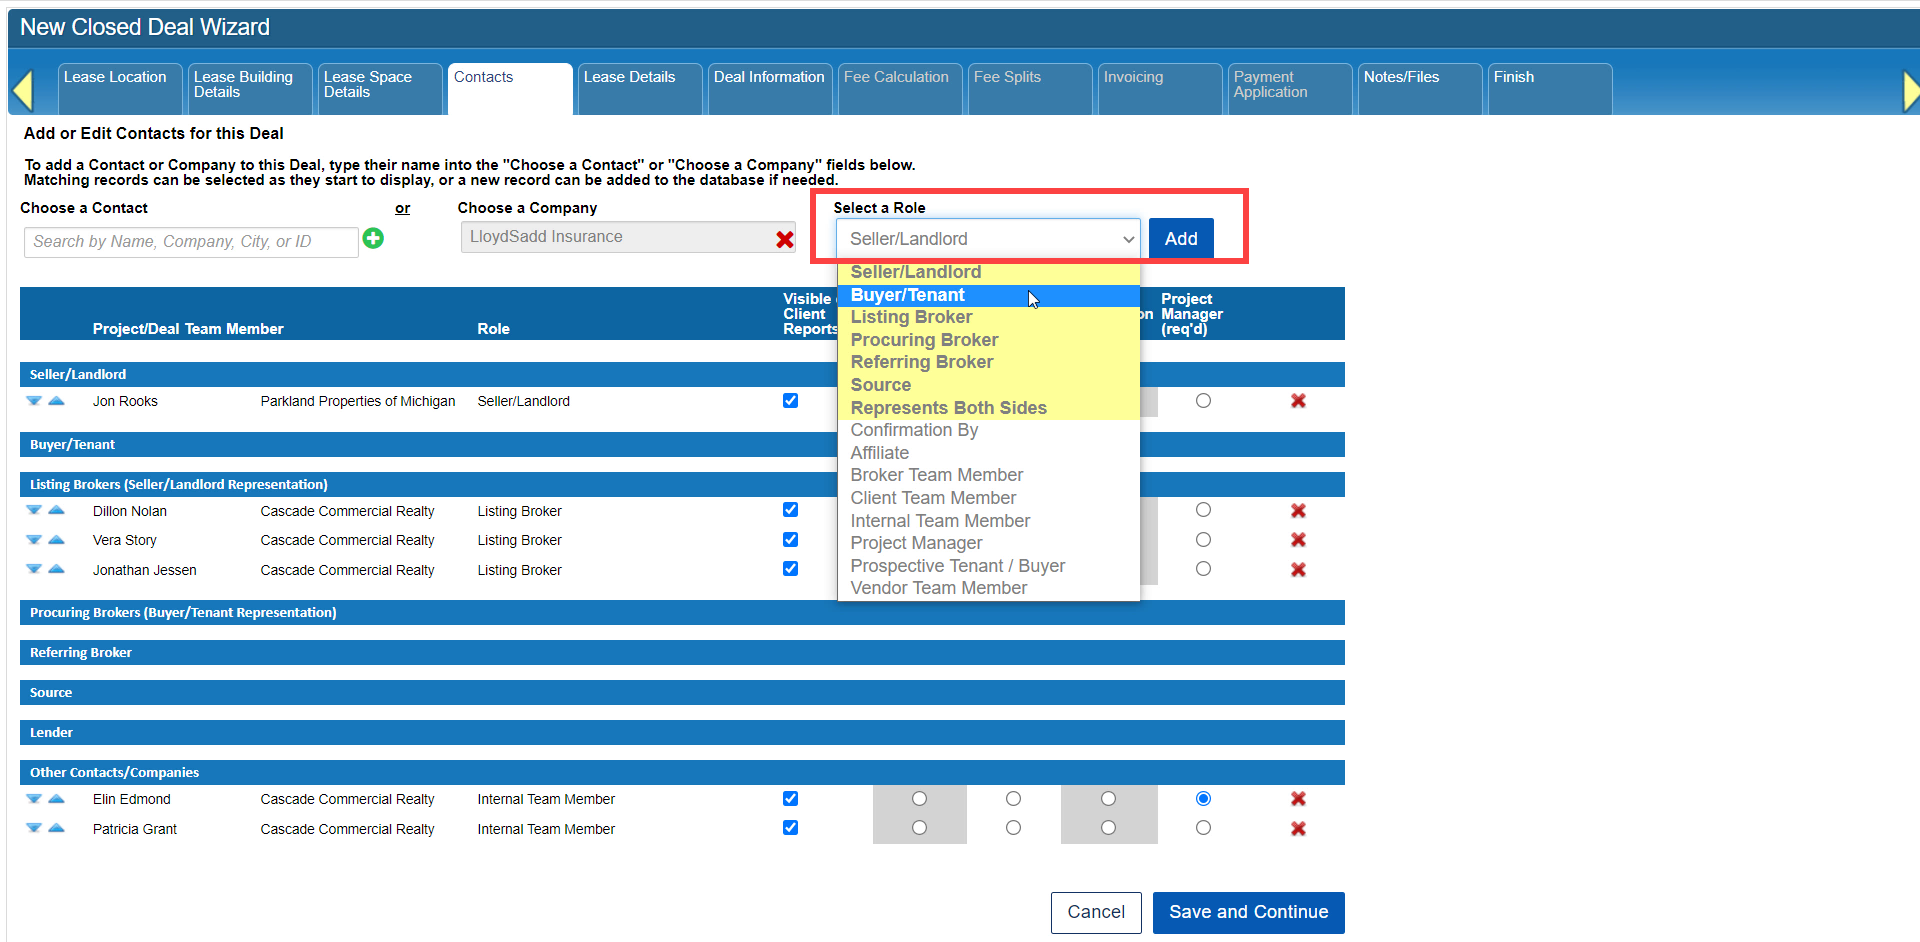Set Patricia Grant as Project Manager
This screenshot has height=942, width=1920.
[x=1203, y=828]
